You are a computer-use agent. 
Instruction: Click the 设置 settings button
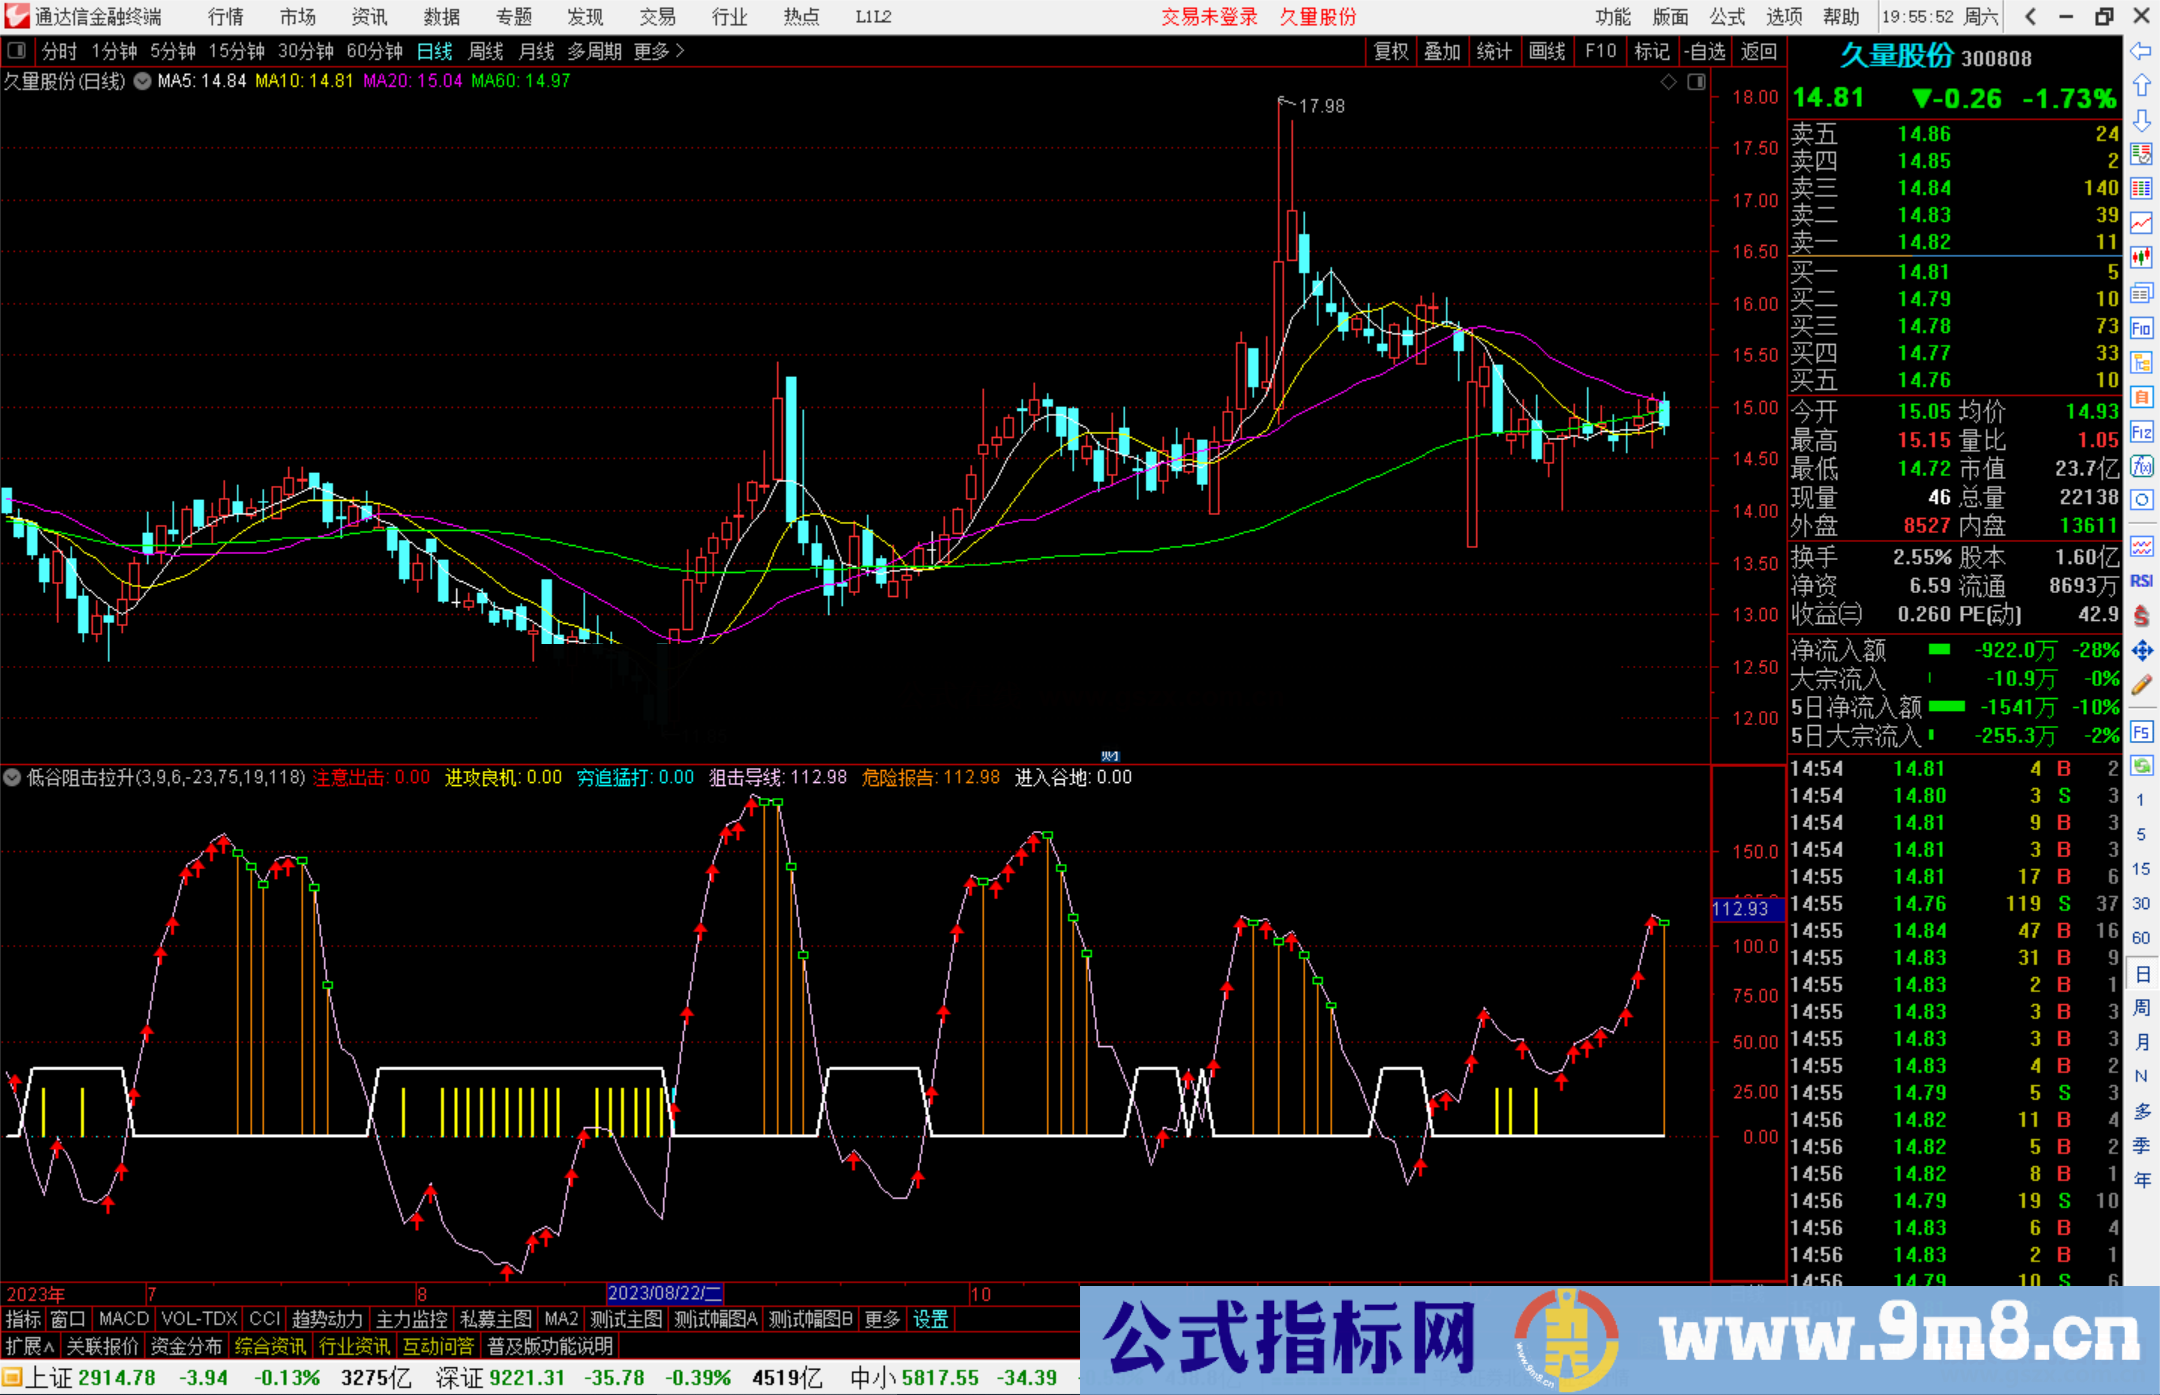(x=929, y=1319)
